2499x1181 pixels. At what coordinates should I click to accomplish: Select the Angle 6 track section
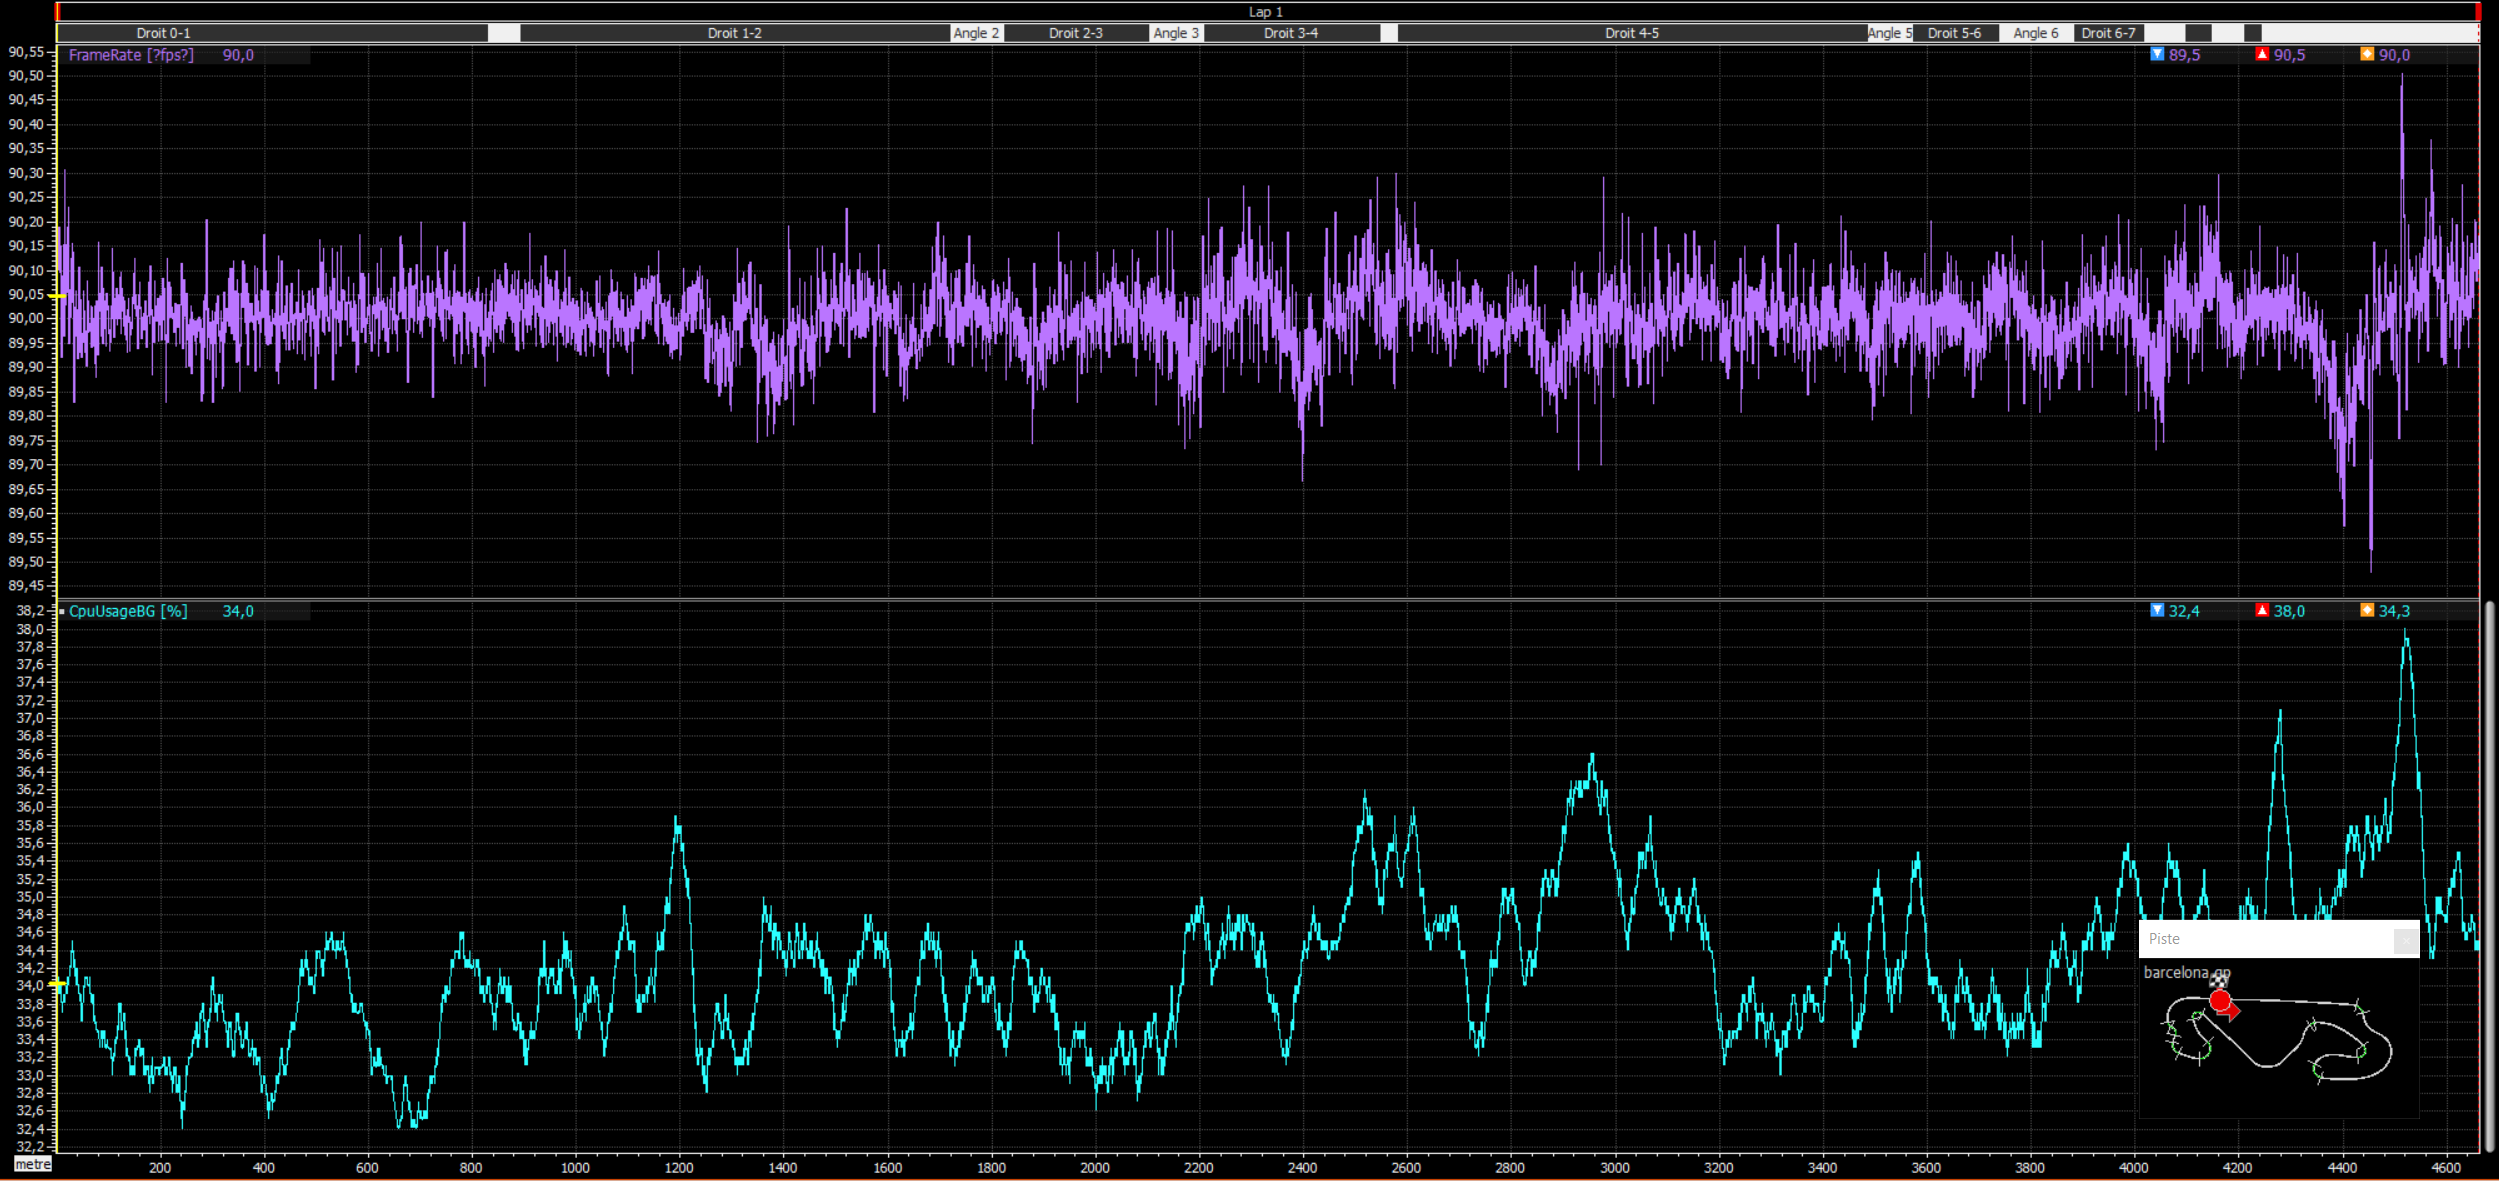tap(2036, 33)
